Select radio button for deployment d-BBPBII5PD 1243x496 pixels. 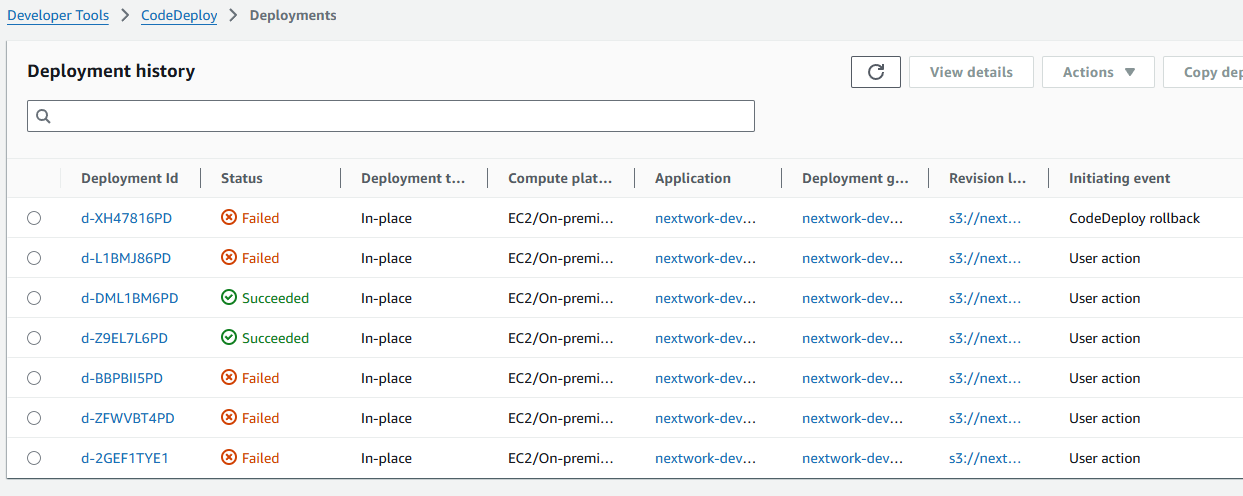click(x=34, y=378)
